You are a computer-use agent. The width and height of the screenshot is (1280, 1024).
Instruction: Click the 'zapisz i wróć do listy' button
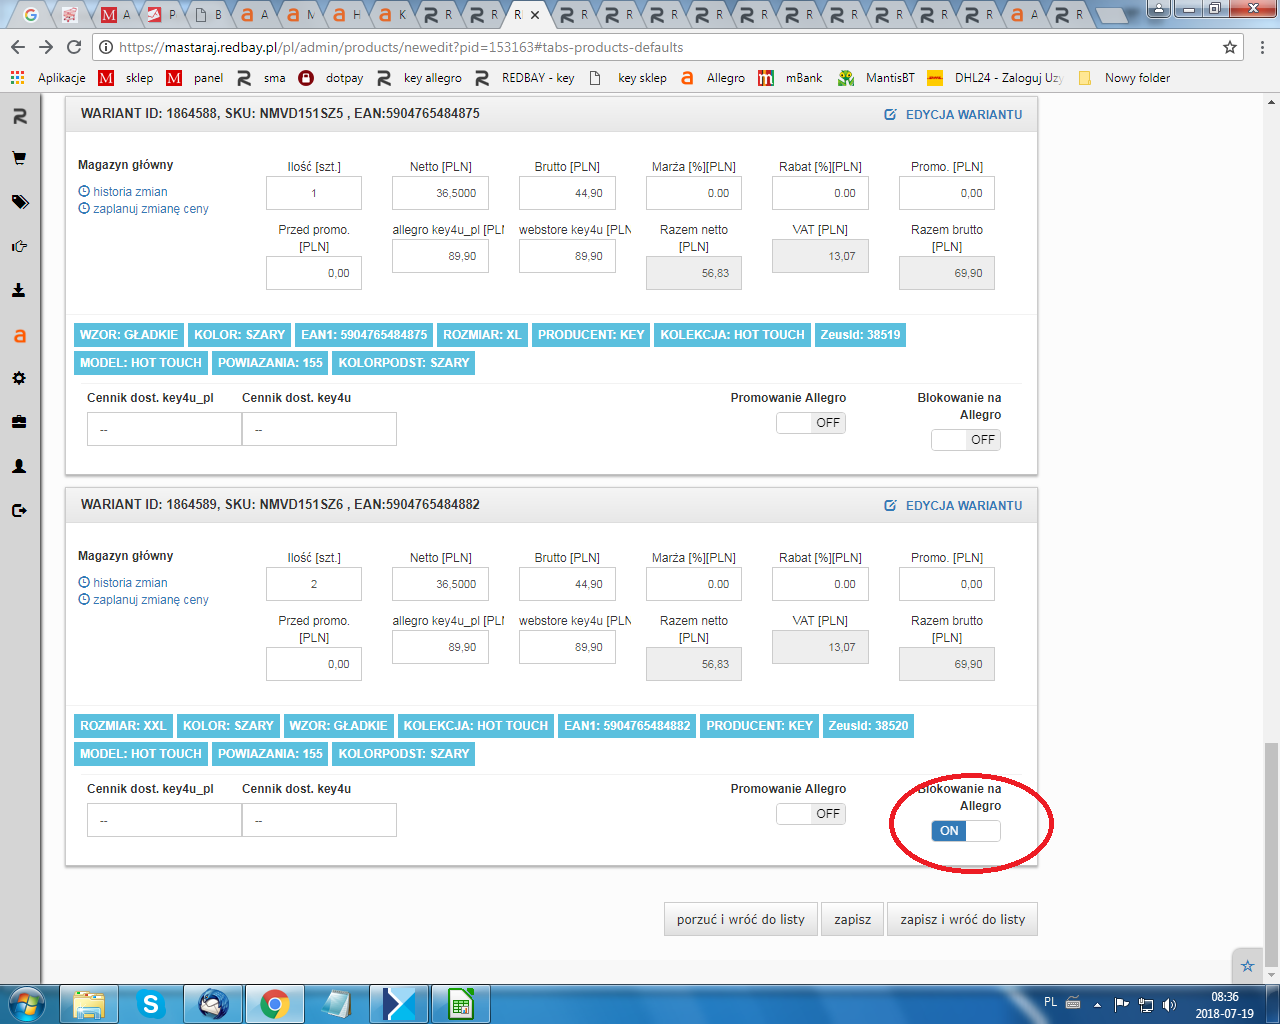click(x=962, y=919)
